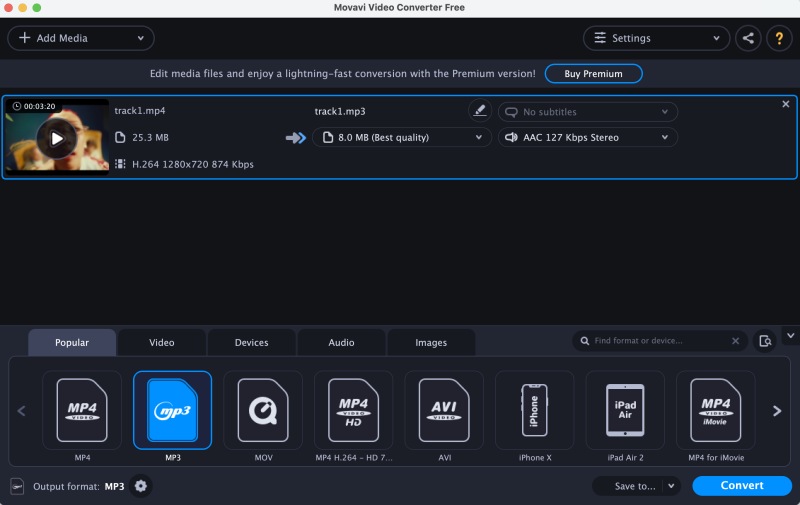Click the track1.mp3 output filename
800x505 pixels.
click(340, 111)
